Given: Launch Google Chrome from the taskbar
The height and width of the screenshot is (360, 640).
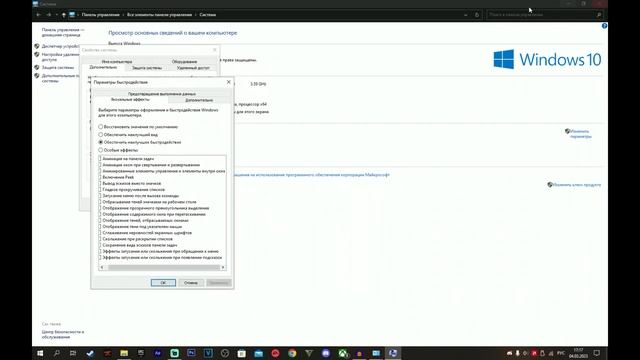Looking at the screenshot, I should tap(292, 353).
